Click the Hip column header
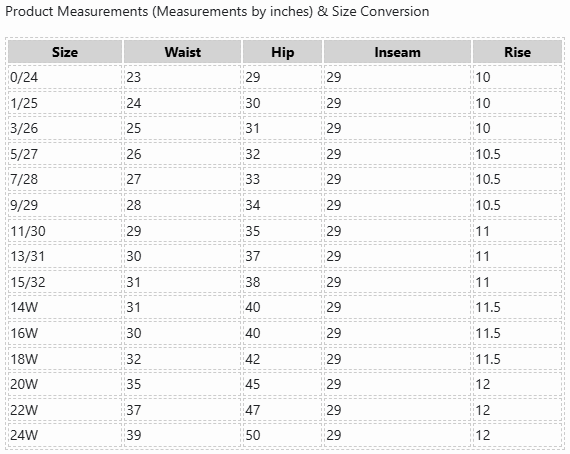This screenshot has width=570, height=454. (x=282, y=52)
